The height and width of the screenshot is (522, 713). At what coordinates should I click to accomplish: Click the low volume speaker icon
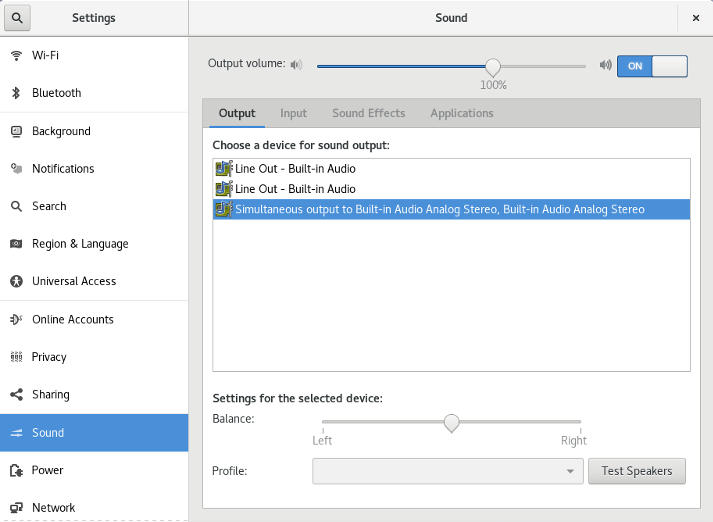coord(296,66)
